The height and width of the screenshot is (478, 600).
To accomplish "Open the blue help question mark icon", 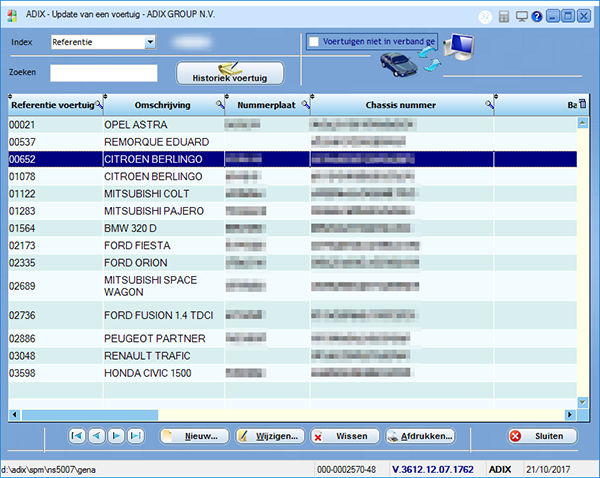I will click(x=537, y=16).
